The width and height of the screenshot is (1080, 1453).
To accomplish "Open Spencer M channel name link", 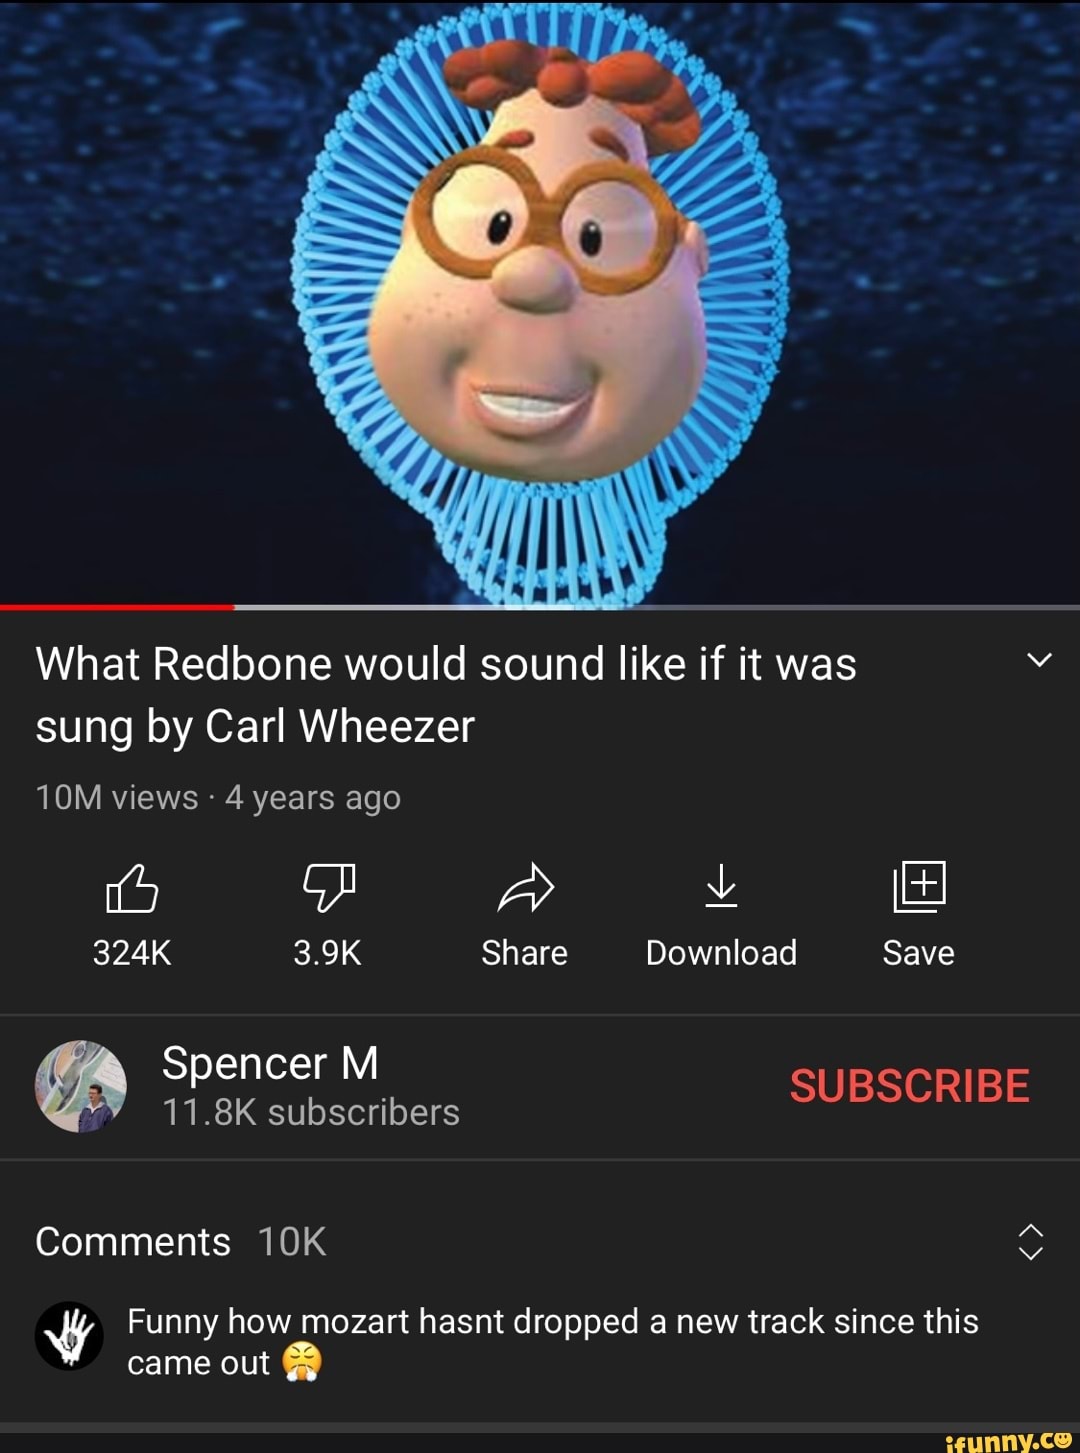I will click(271, 1063).
